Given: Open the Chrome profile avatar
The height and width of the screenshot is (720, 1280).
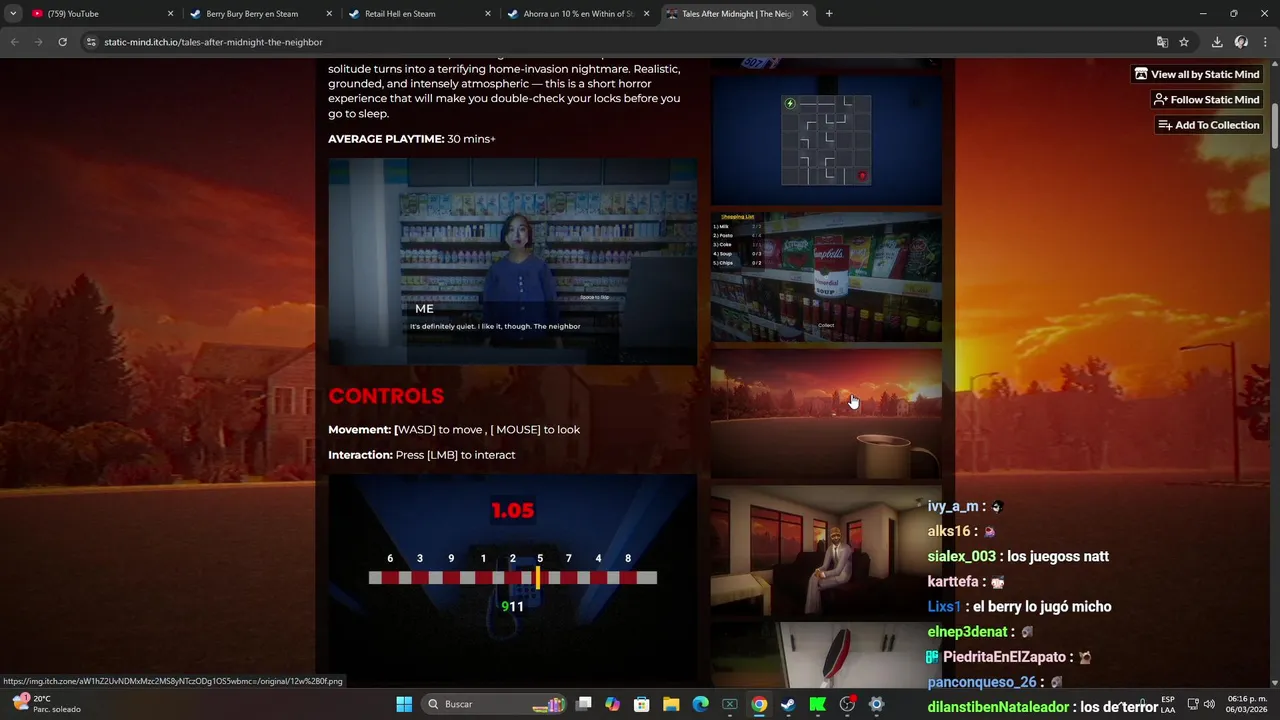Looking at the screenshot, I should [x=1241, y=42].
